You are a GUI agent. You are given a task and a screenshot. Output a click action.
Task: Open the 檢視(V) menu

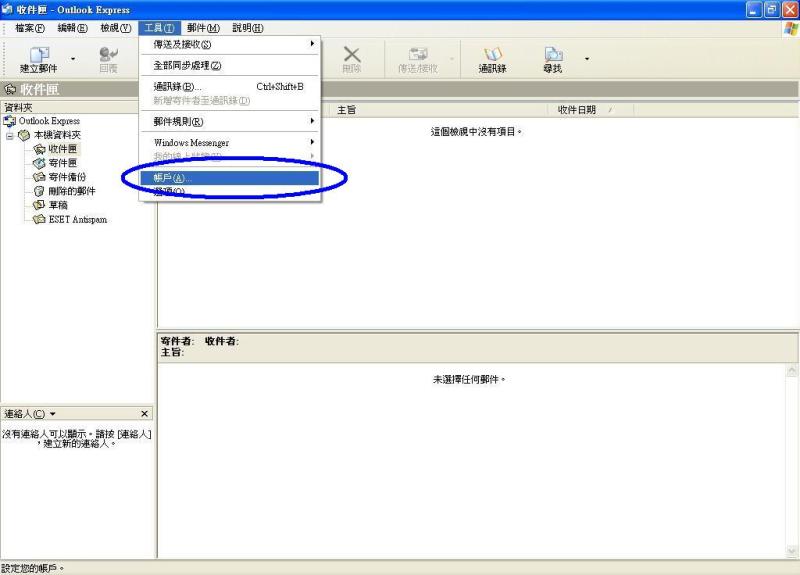point(116,28)
